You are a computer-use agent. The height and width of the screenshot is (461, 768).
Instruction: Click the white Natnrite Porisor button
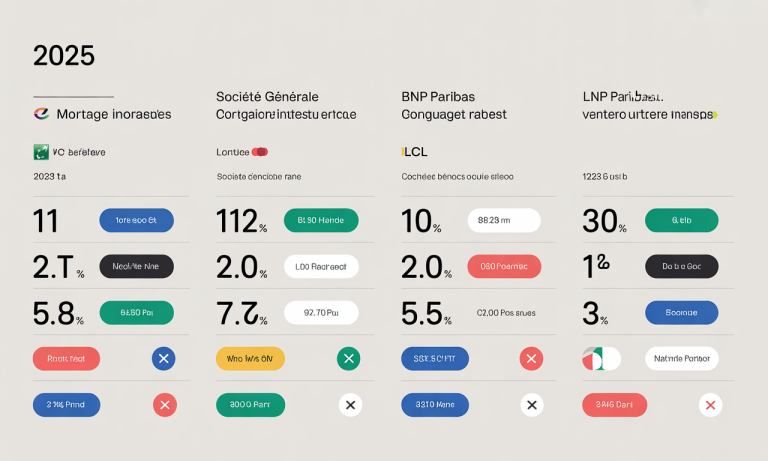pyautogui.click(x=681, y=358)
